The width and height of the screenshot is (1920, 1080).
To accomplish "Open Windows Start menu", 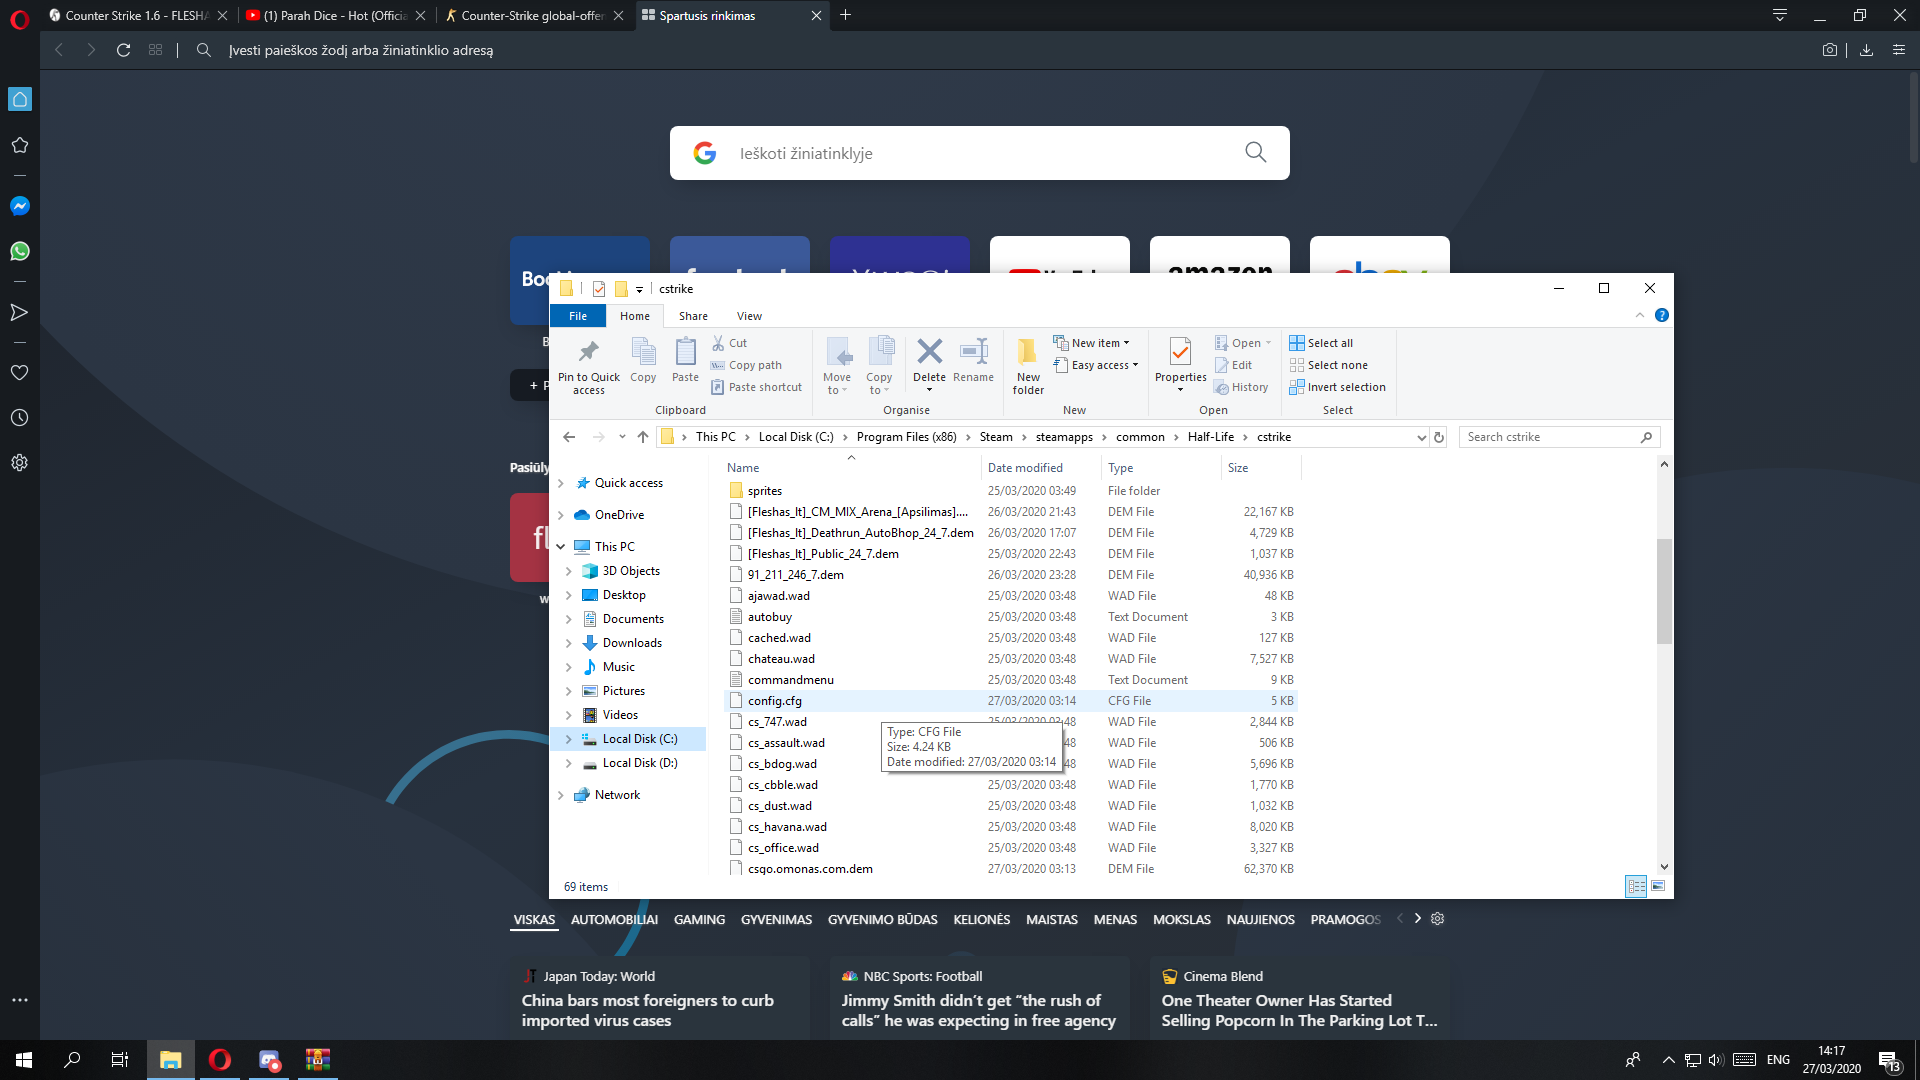I will (x=24, y=1060).
